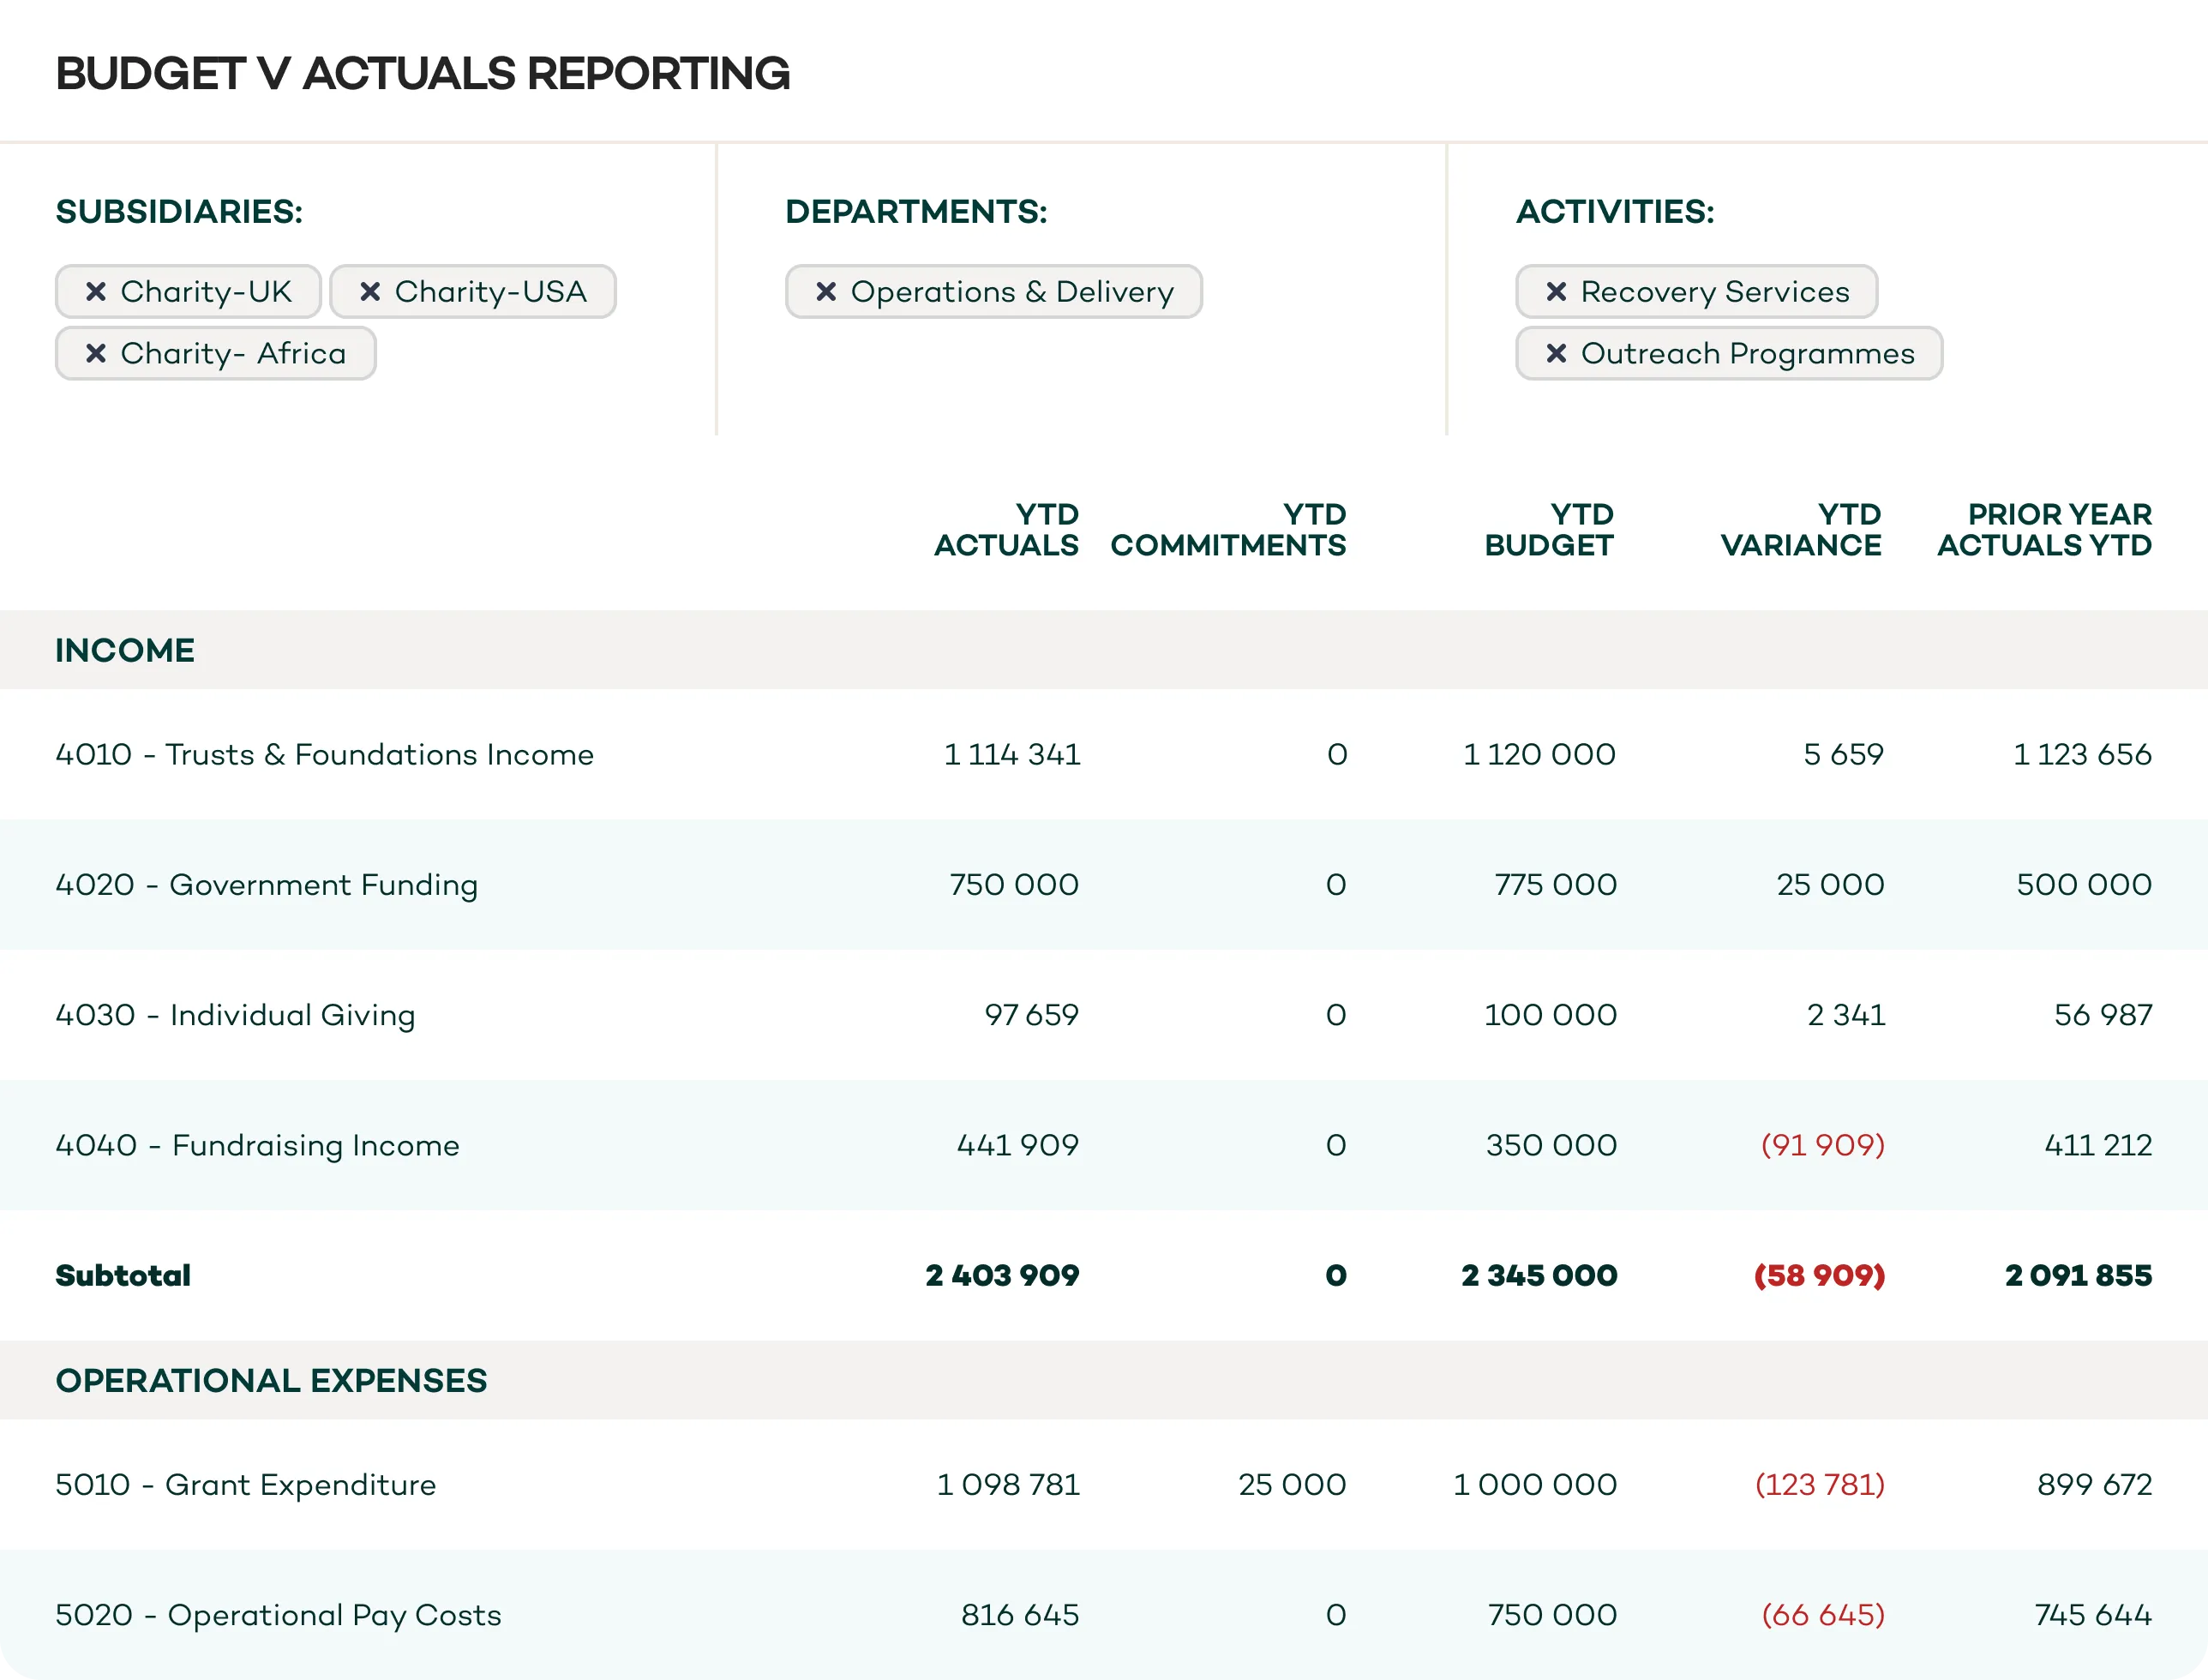Click Government Funding budget 775 000

coord(1555,884)
